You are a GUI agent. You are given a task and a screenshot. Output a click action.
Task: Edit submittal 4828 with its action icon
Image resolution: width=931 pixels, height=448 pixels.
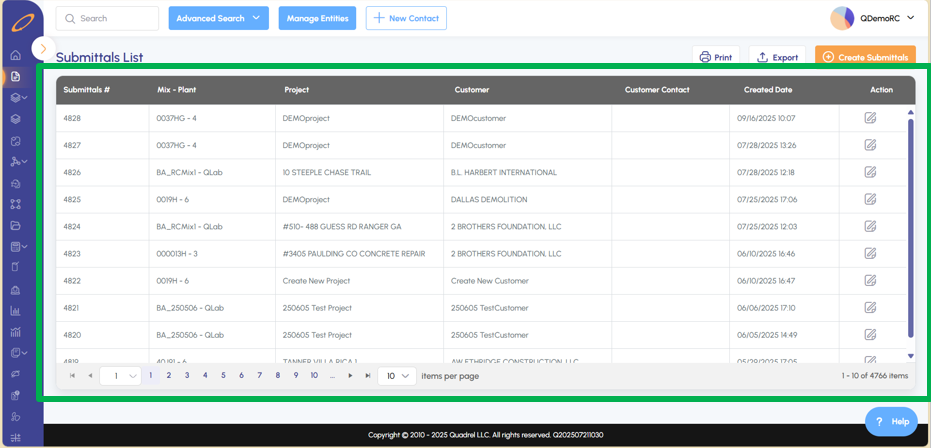pyautogui.click(x=870, y=117)
